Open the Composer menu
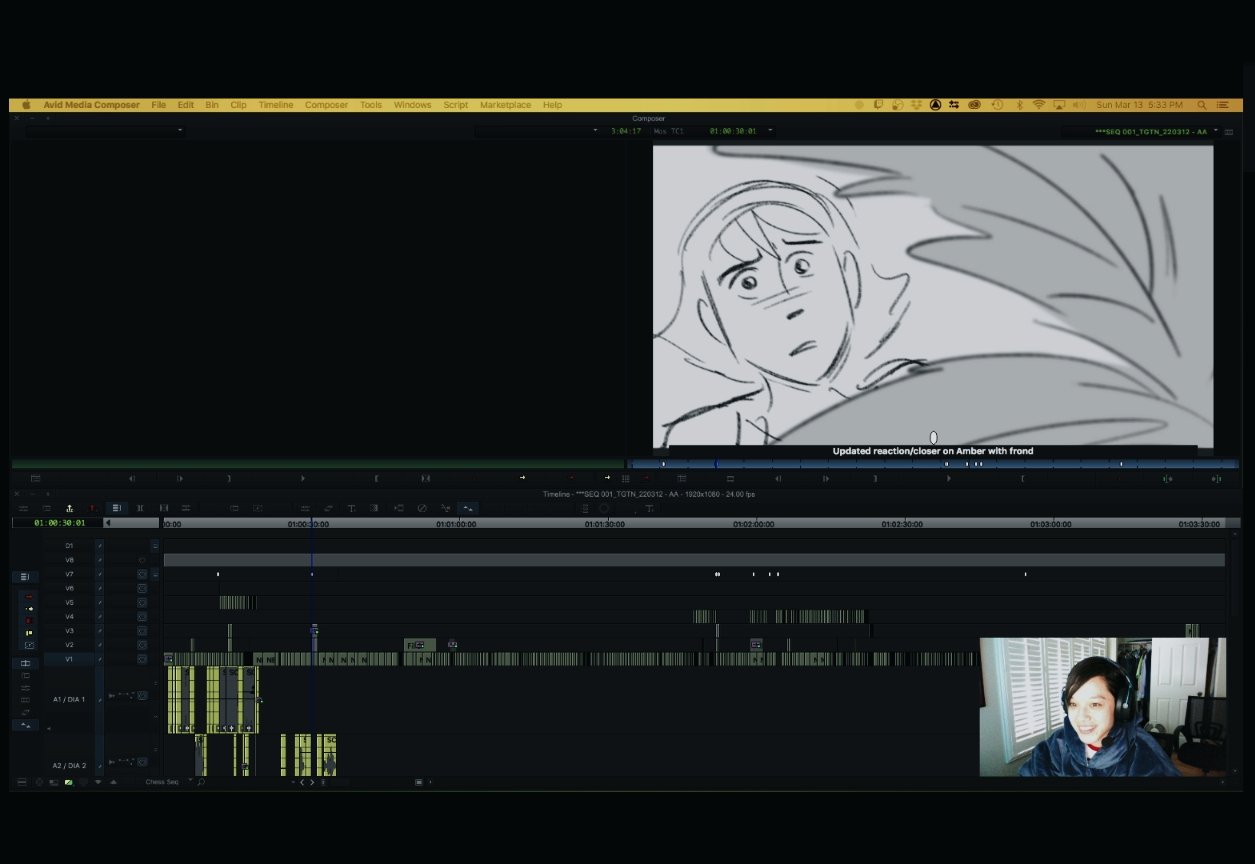 pos(326,105)
